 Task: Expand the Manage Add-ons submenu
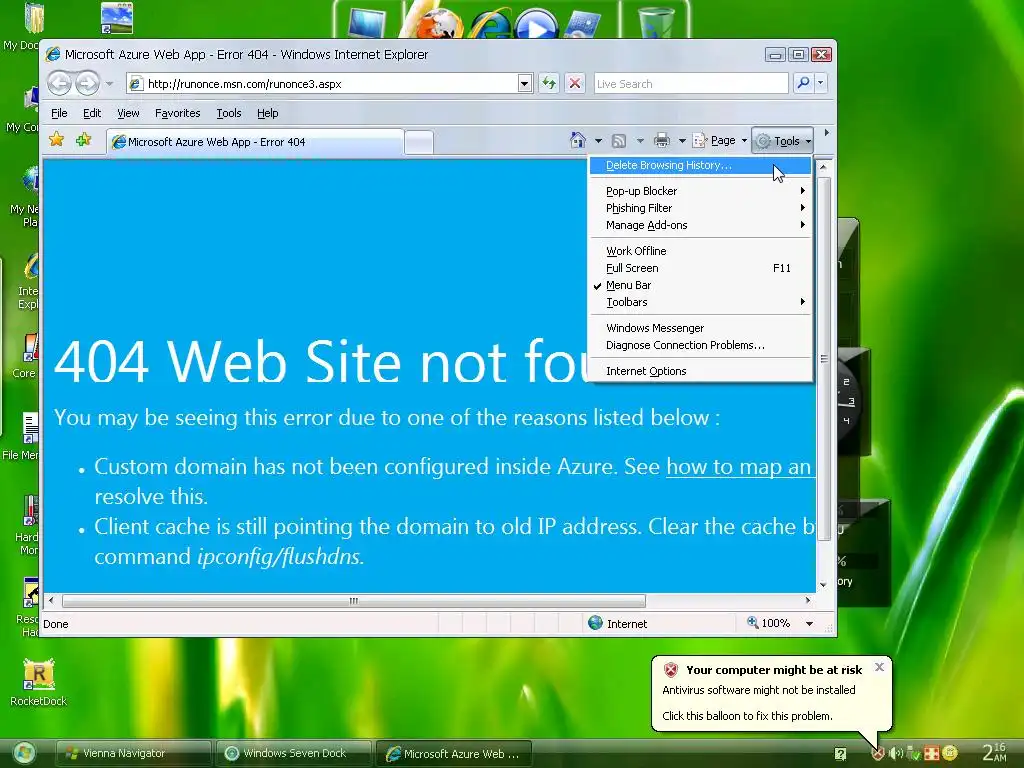(700, 225)
